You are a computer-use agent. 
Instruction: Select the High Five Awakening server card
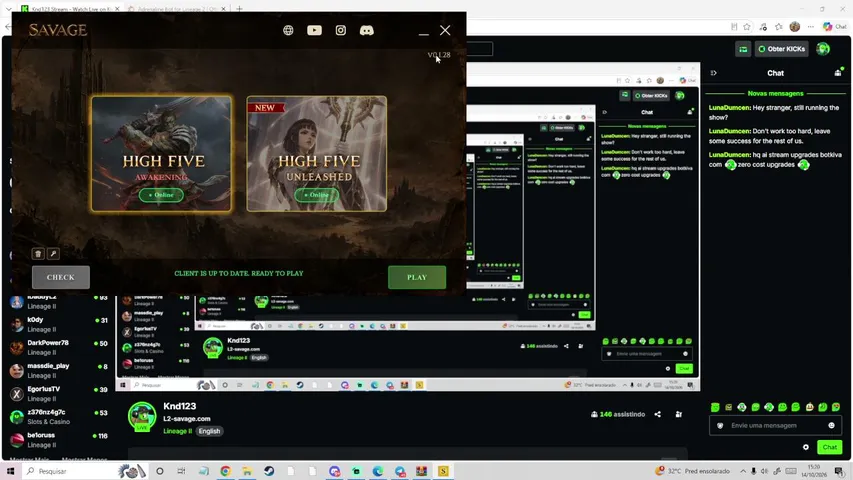pos(162,153)
